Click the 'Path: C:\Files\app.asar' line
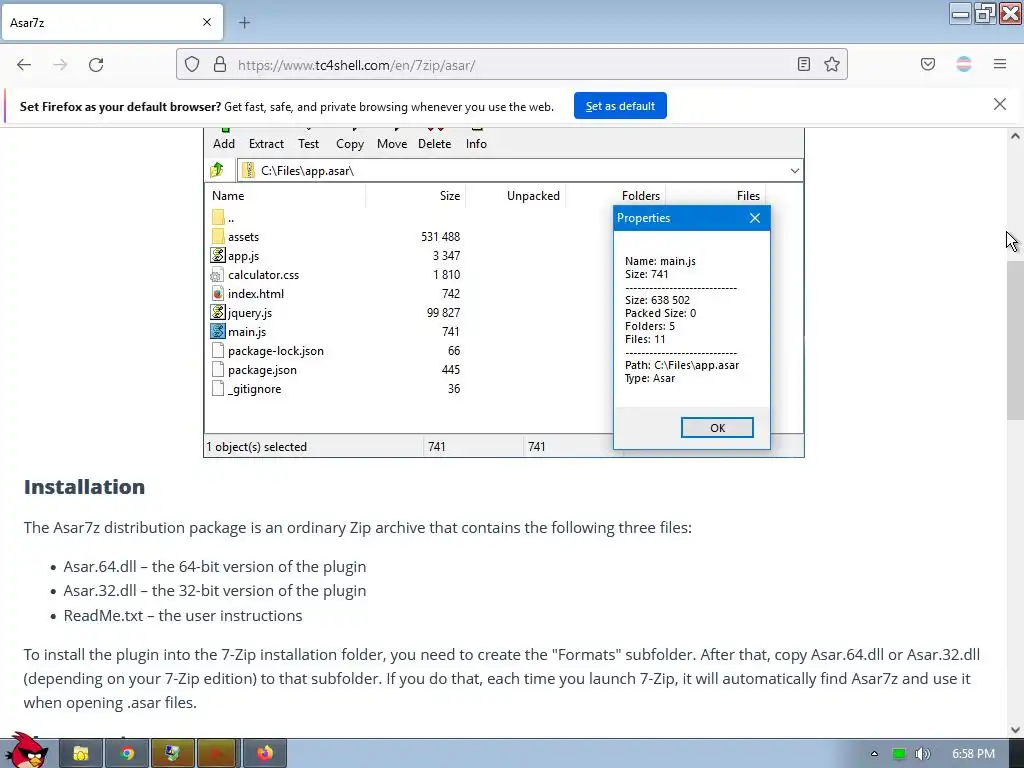This screenshot has width=1024, height=768. click(x=682, y=365)
